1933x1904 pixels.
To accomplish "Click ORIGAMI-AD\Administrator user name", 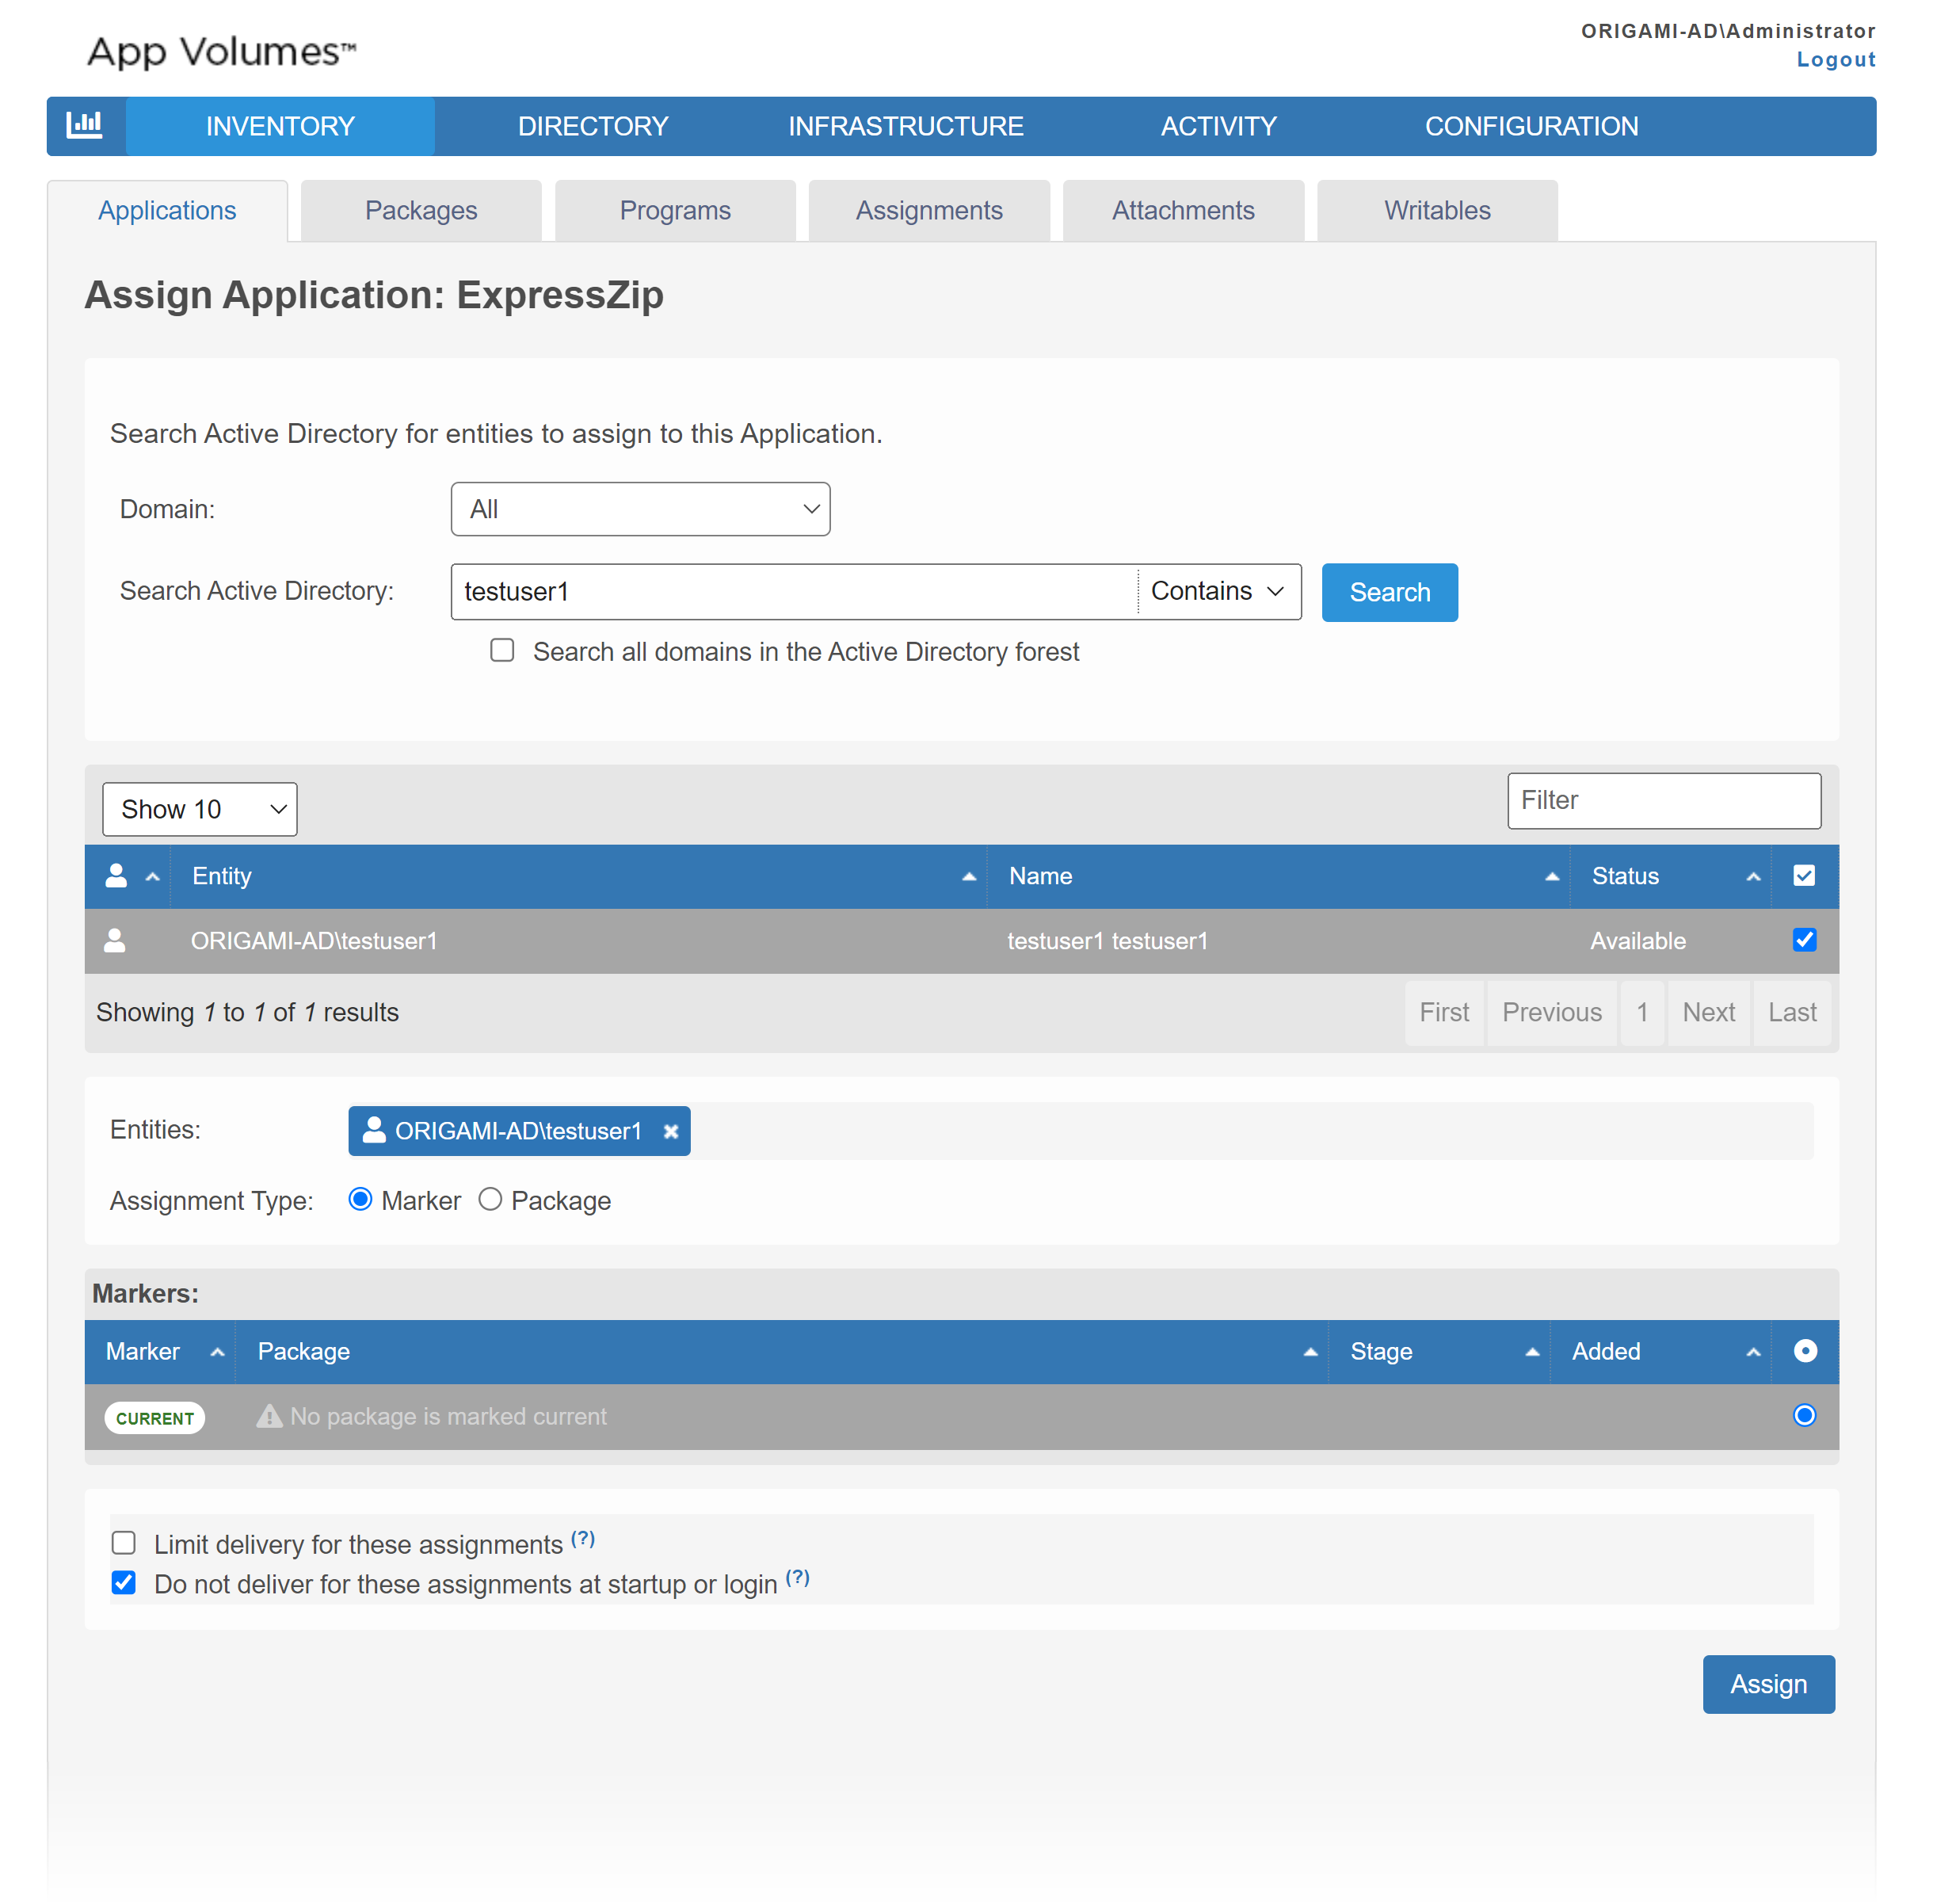I will pyautogui.click(x=1727, y=31).
